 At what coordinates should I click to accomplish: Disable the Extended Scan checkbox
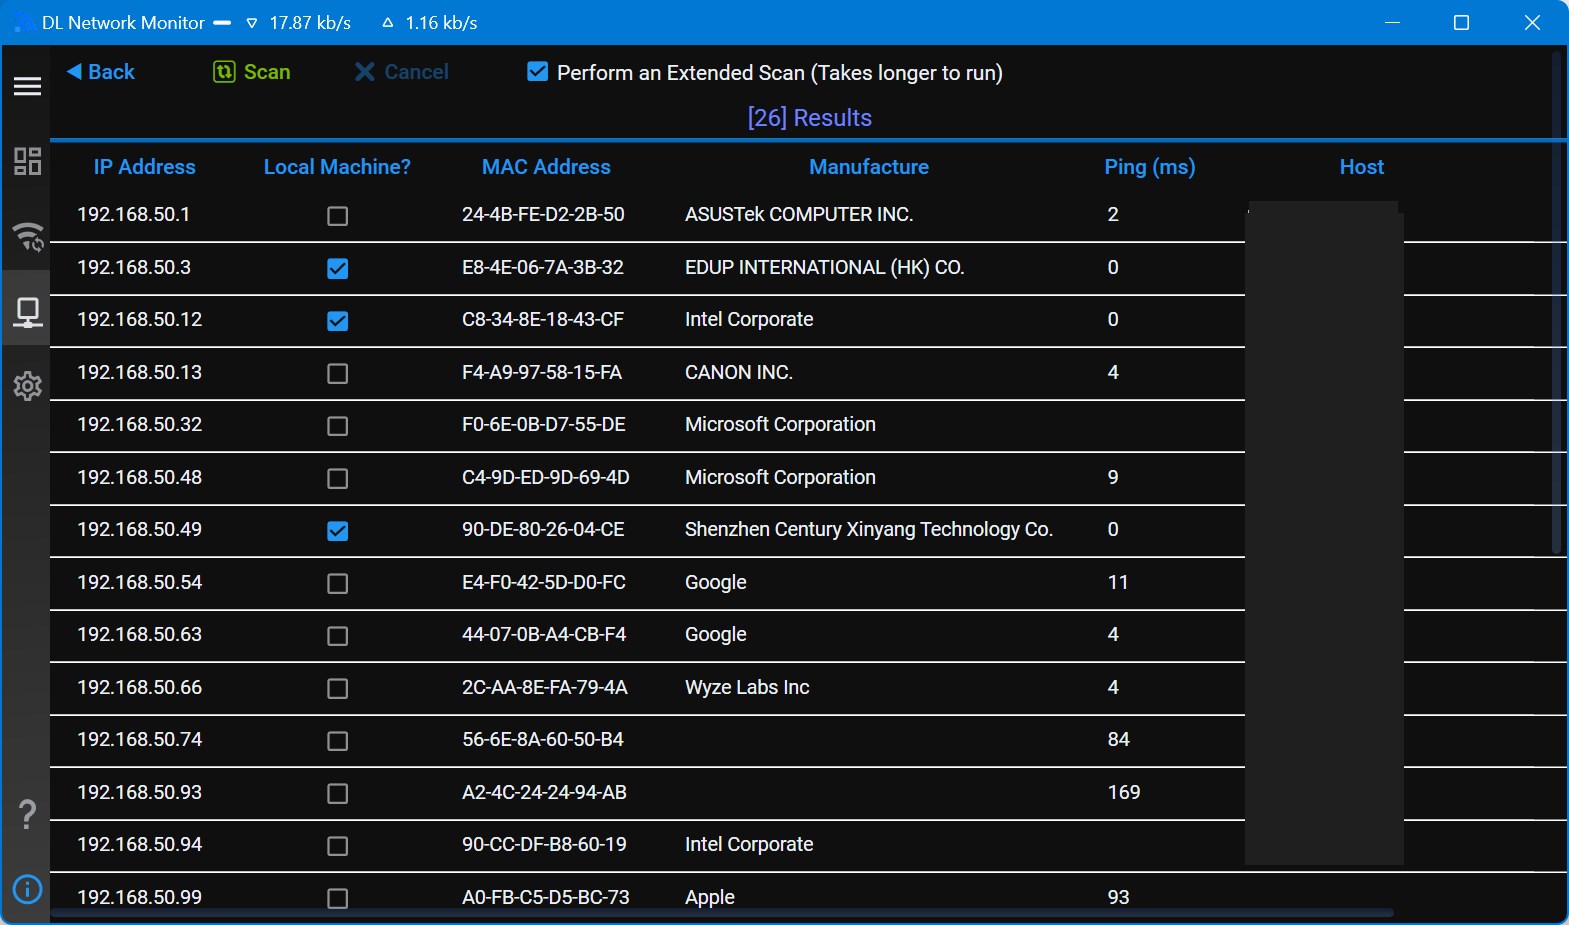coord(537,72)
